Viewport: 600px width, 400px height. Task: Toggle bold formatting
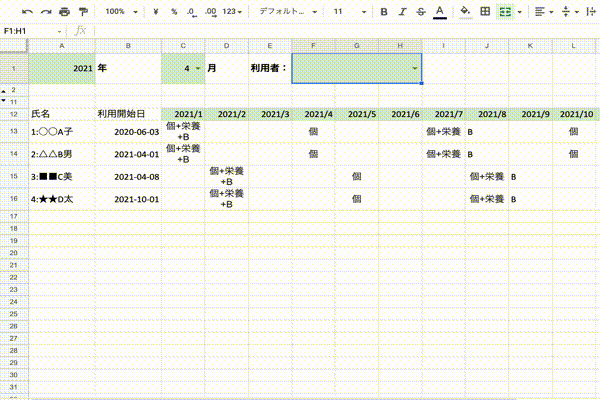[384, 11]
